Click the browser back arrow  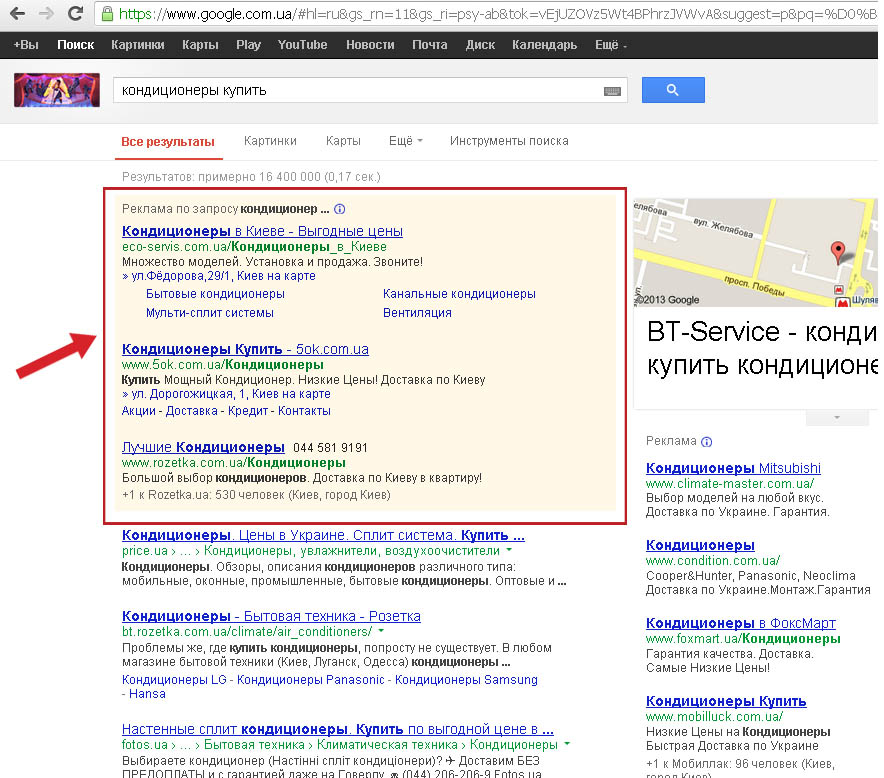[x=18, y=14]
